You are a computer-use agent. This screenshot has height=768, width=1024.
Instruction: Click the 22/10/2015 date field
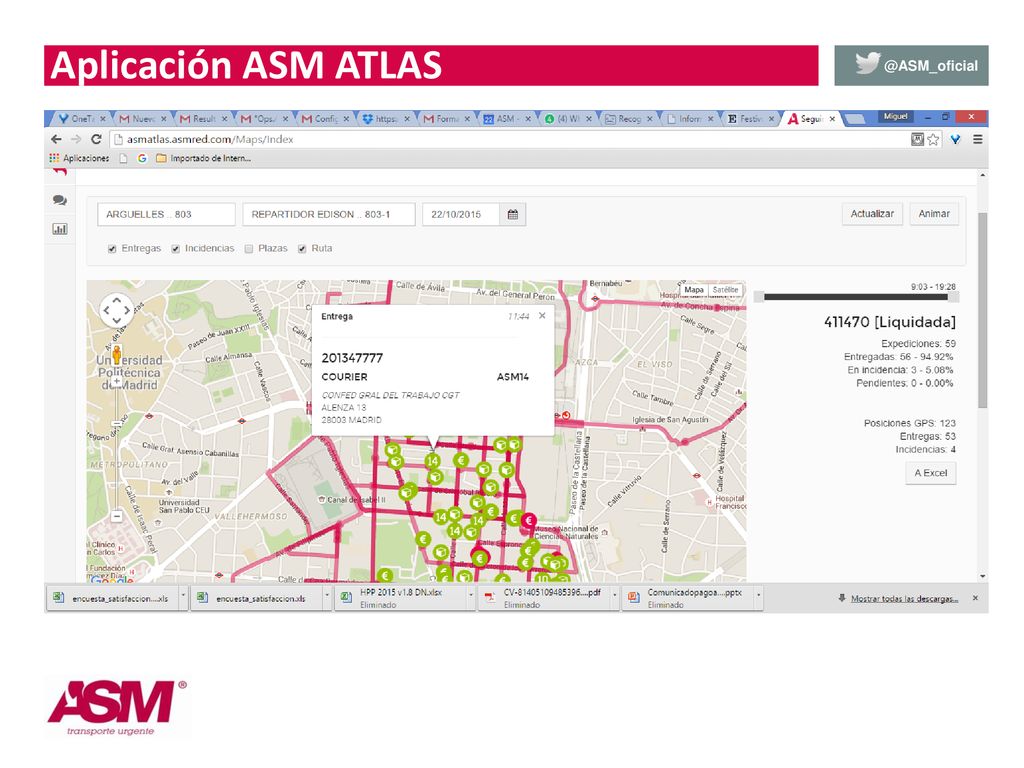point(461,214)
